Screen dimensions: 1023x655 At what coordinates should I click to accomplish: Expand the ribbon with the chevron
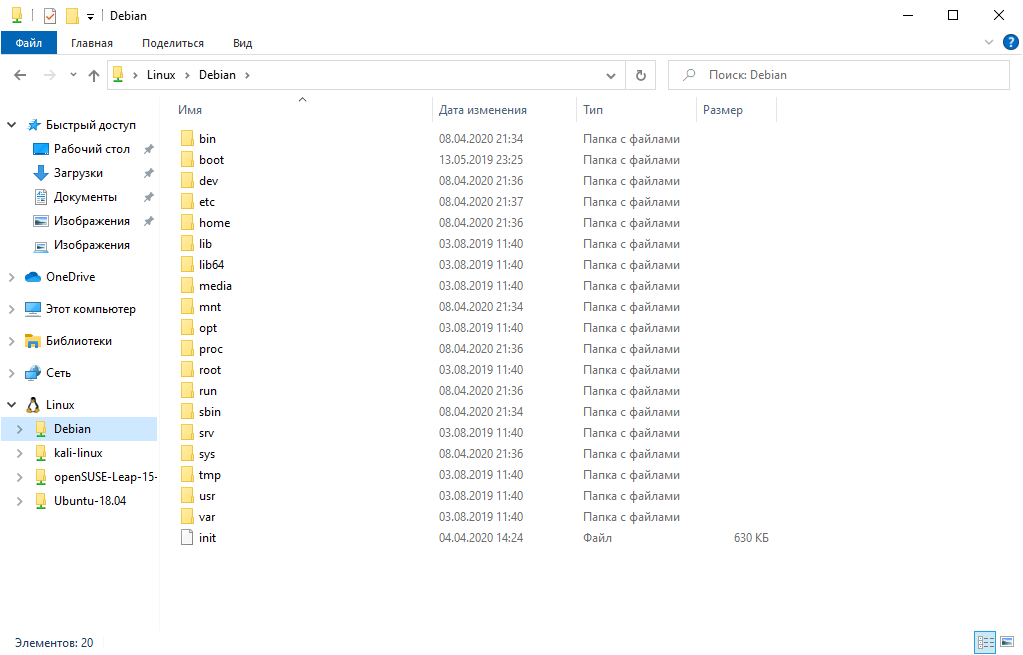pos(988,42)
